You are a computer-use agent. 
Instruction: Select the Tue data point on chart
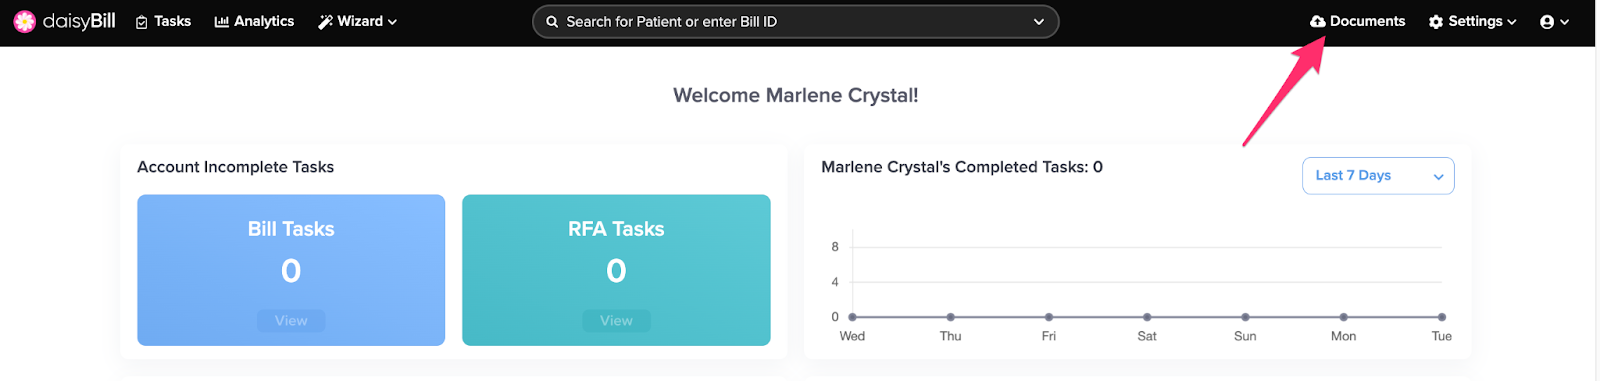[x=1441, y=317]
